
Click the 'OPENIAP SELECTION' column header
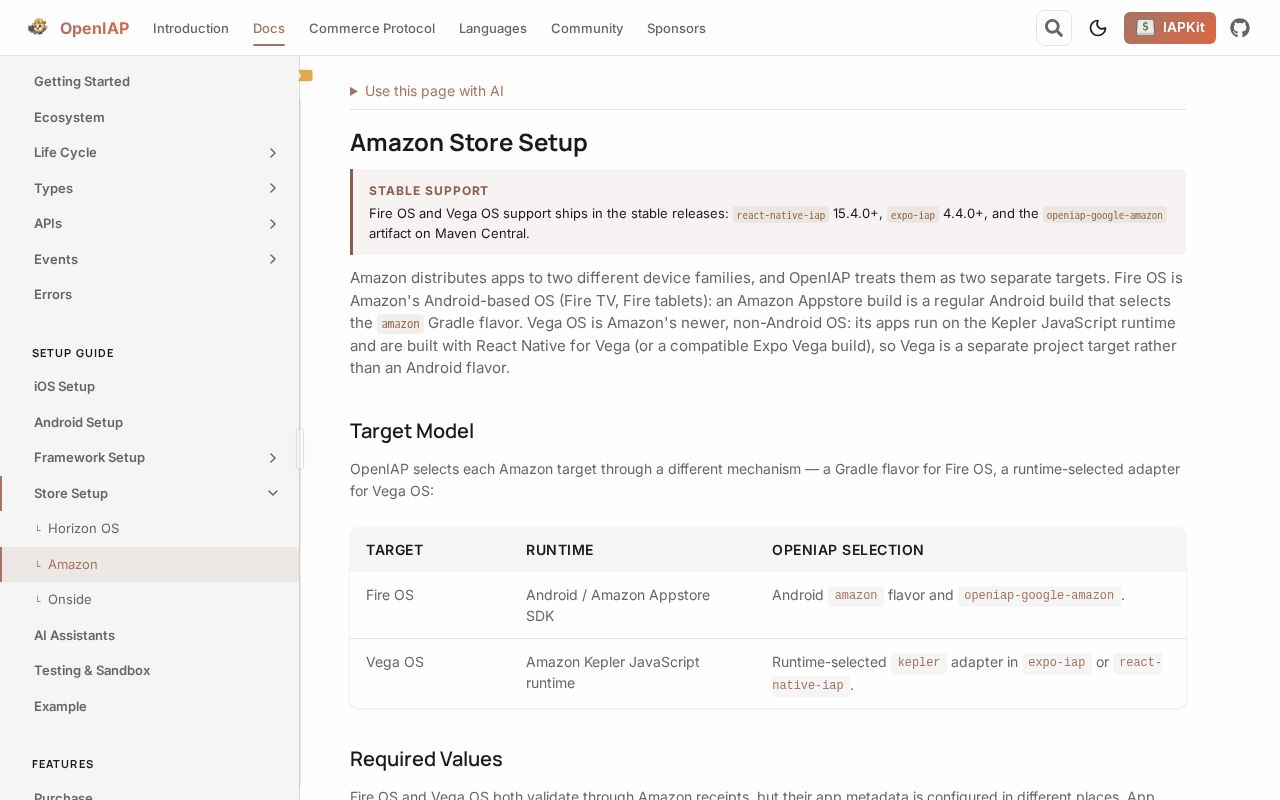[848, 550]
